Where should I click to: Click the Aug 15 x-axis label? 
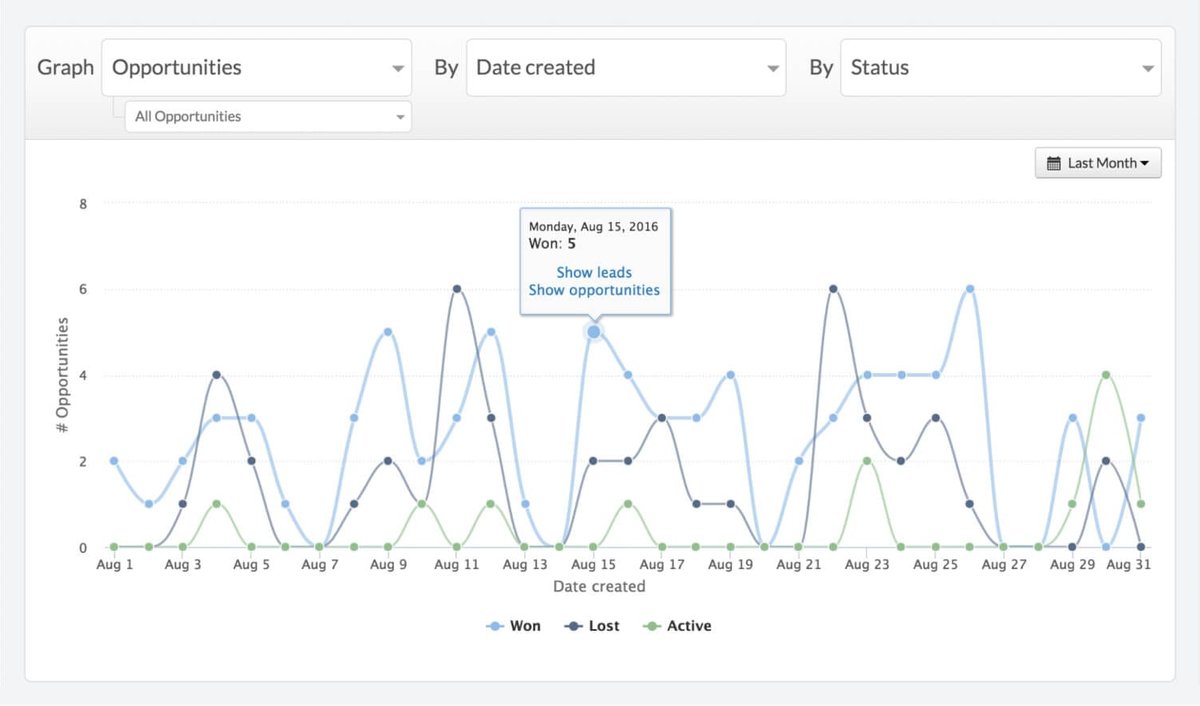pyautogui.click(x=593, y=565)
